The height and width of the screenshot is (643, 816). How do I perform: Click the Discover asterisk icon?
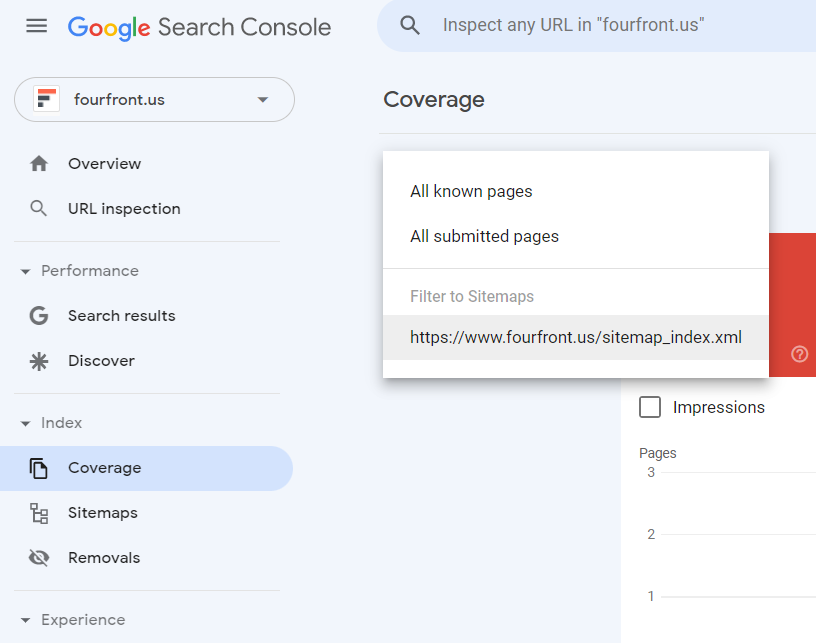pyautogui.click(x=39, y=361)
